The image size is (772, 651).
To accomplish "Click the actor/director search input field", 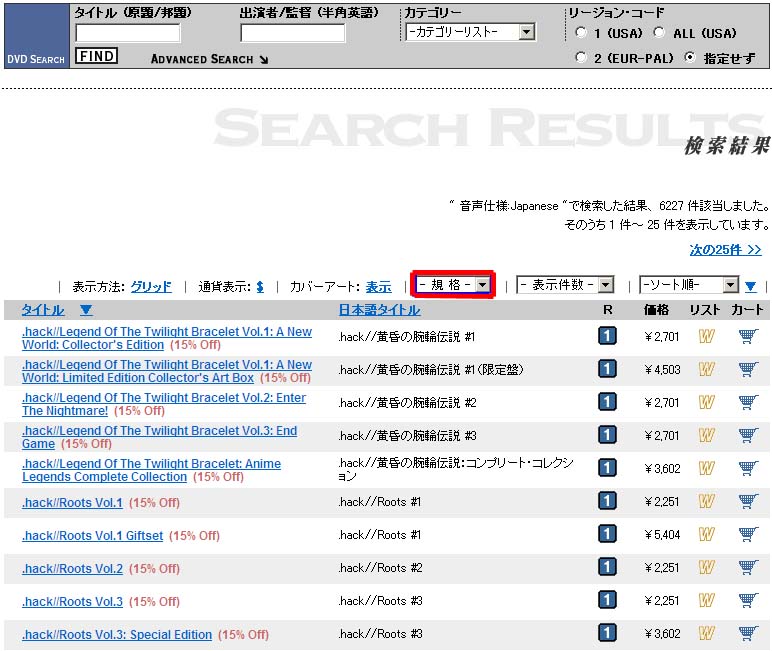I will [x=293, y=33].
